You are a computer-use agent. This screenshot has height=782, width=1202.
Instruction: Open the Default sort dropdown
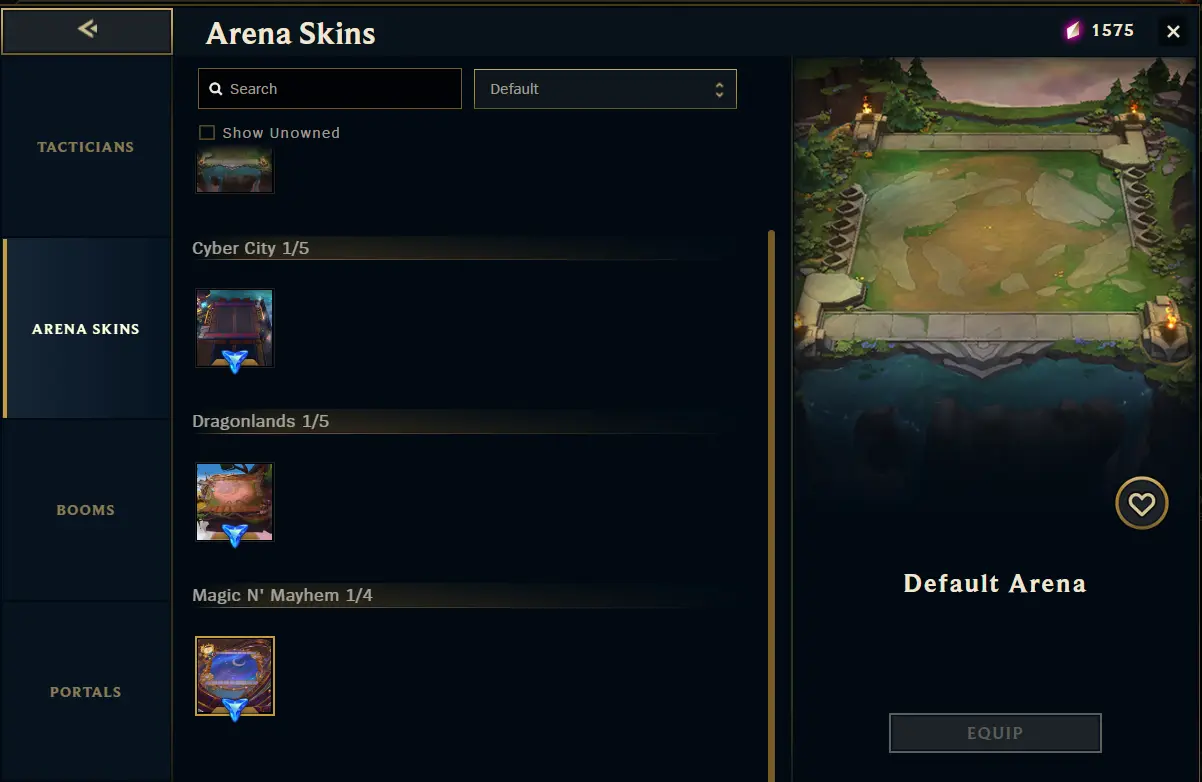tap(605, 89)
